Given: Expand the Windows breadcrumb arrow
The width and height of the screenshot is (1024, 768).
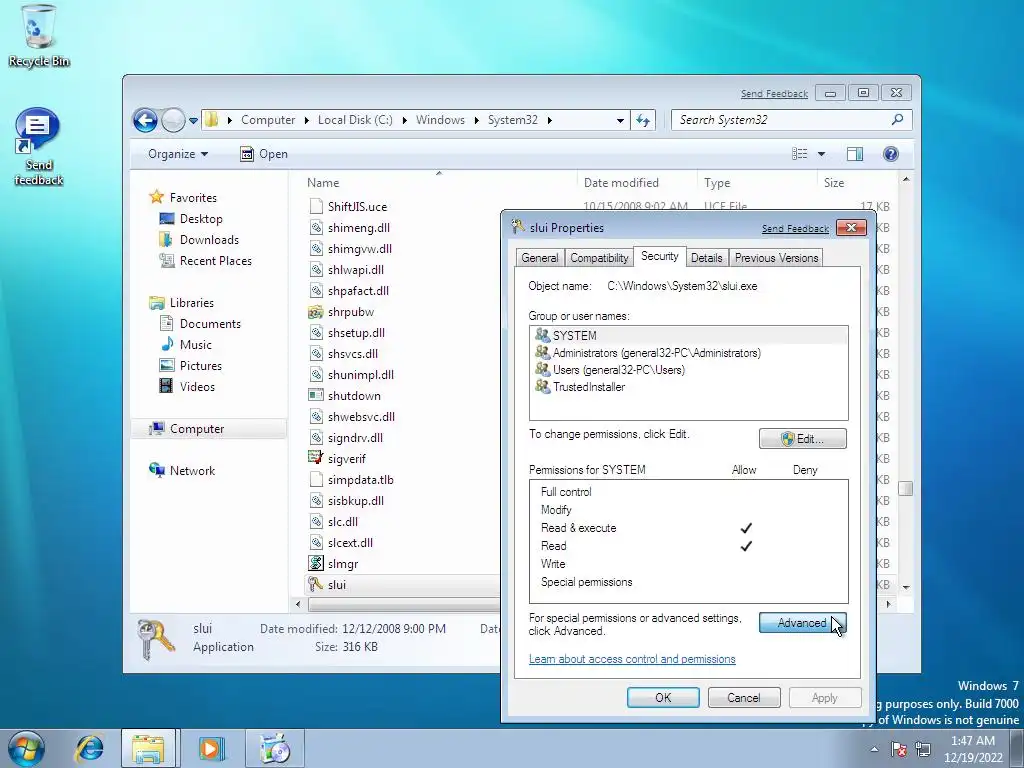Looking at the screenshot, I should pos(477,120).
